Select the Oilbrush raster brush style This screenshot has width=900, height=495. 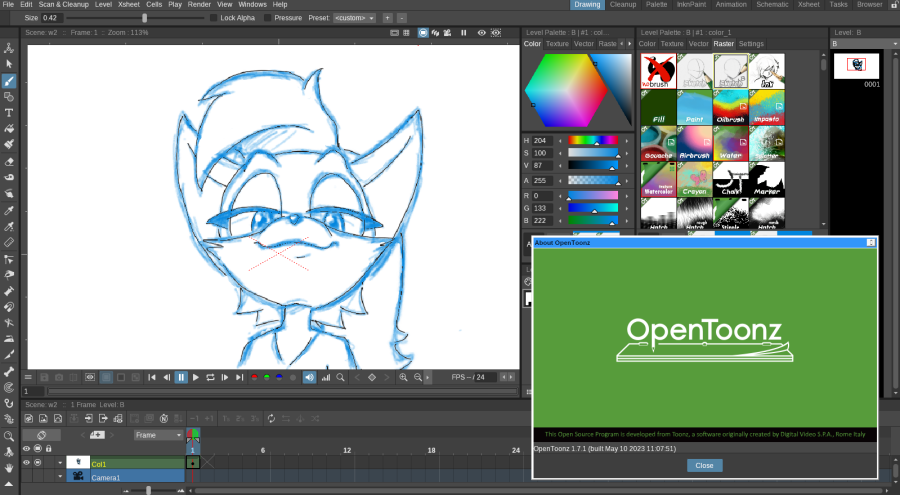tap(730, 107)
